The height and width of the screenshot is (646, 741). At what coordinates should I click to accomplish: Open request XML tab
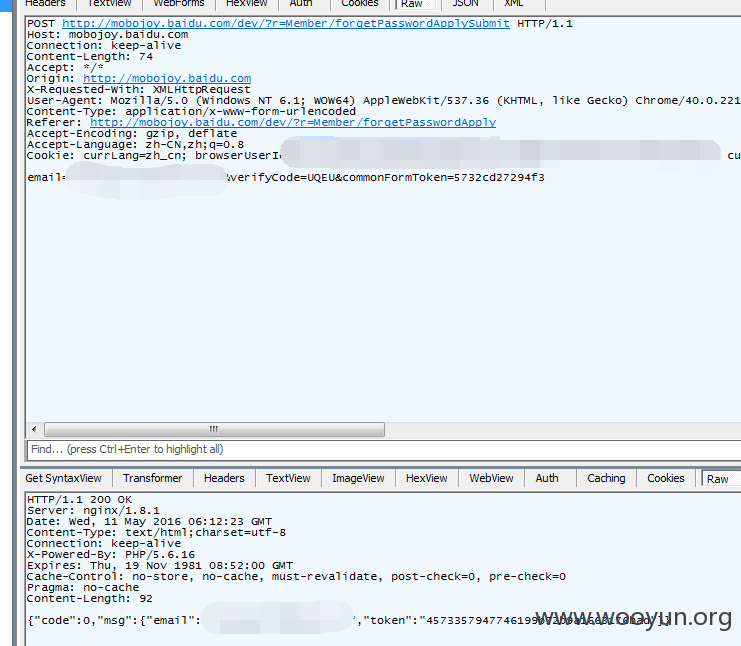(x=514, y=3)
